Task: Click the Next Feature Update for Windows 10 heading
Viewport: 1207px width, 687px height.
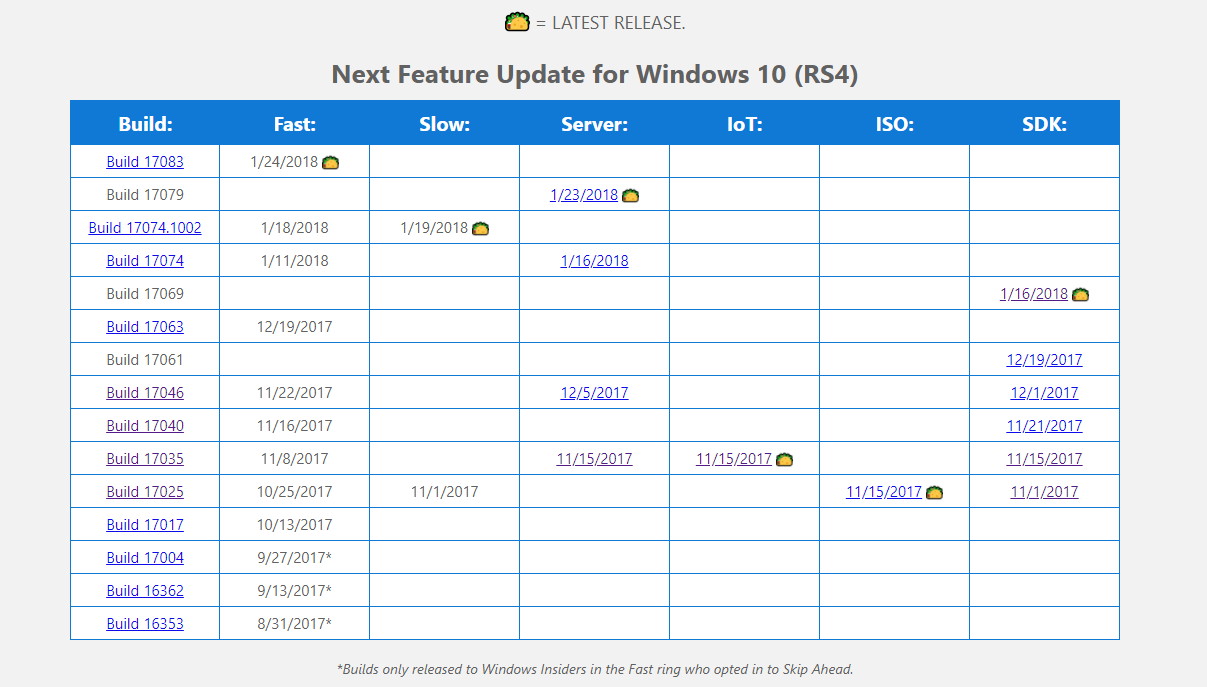Action: coord(595,74)
